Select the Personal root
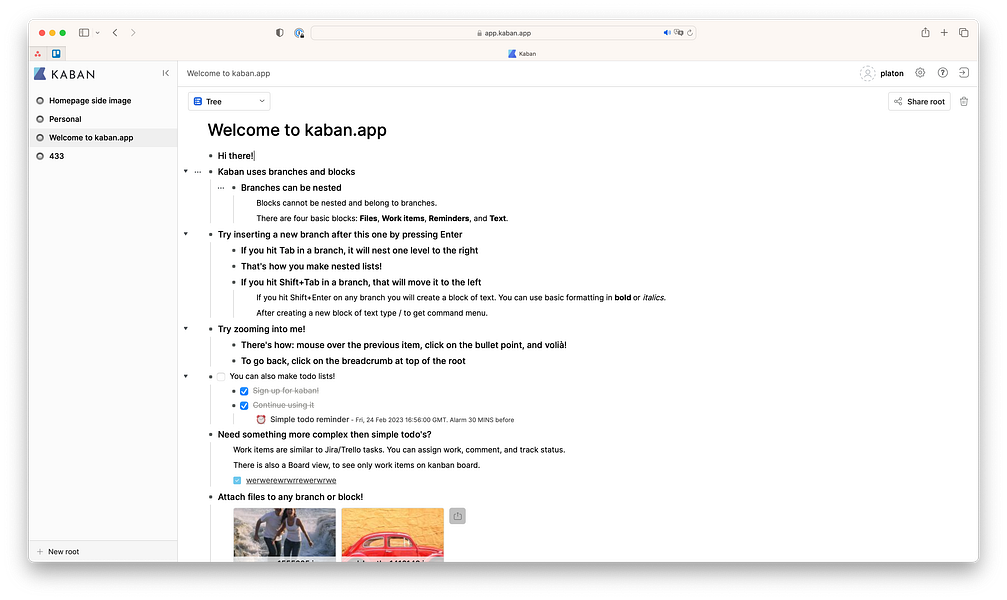1007x600 pixels. (x=103, y=119)
